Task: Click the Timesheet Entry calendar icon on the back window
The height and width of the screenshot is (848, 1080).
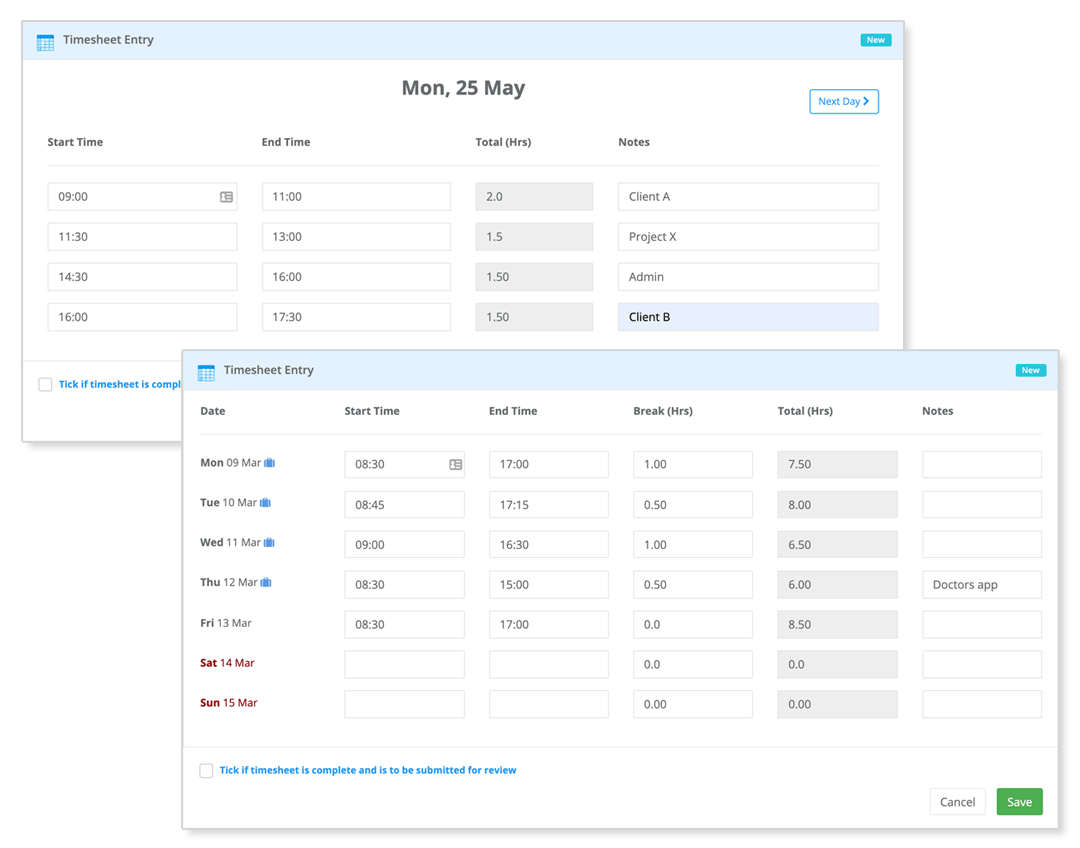Action: point(45,41)
